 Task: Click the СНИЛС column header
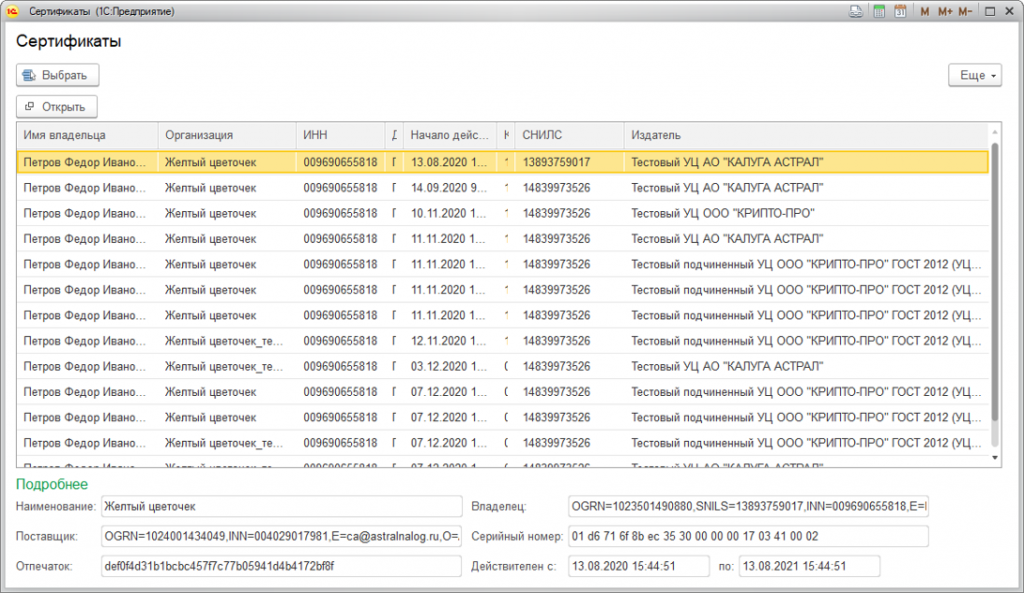[569, 135]
